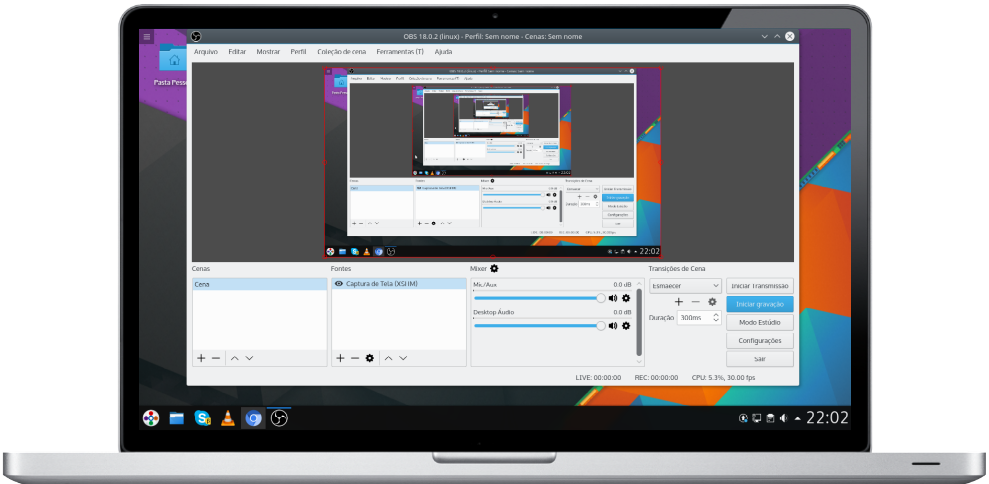
Task: Open the Desktop Áudio settings gear
Action: click(x=626, y=326)
